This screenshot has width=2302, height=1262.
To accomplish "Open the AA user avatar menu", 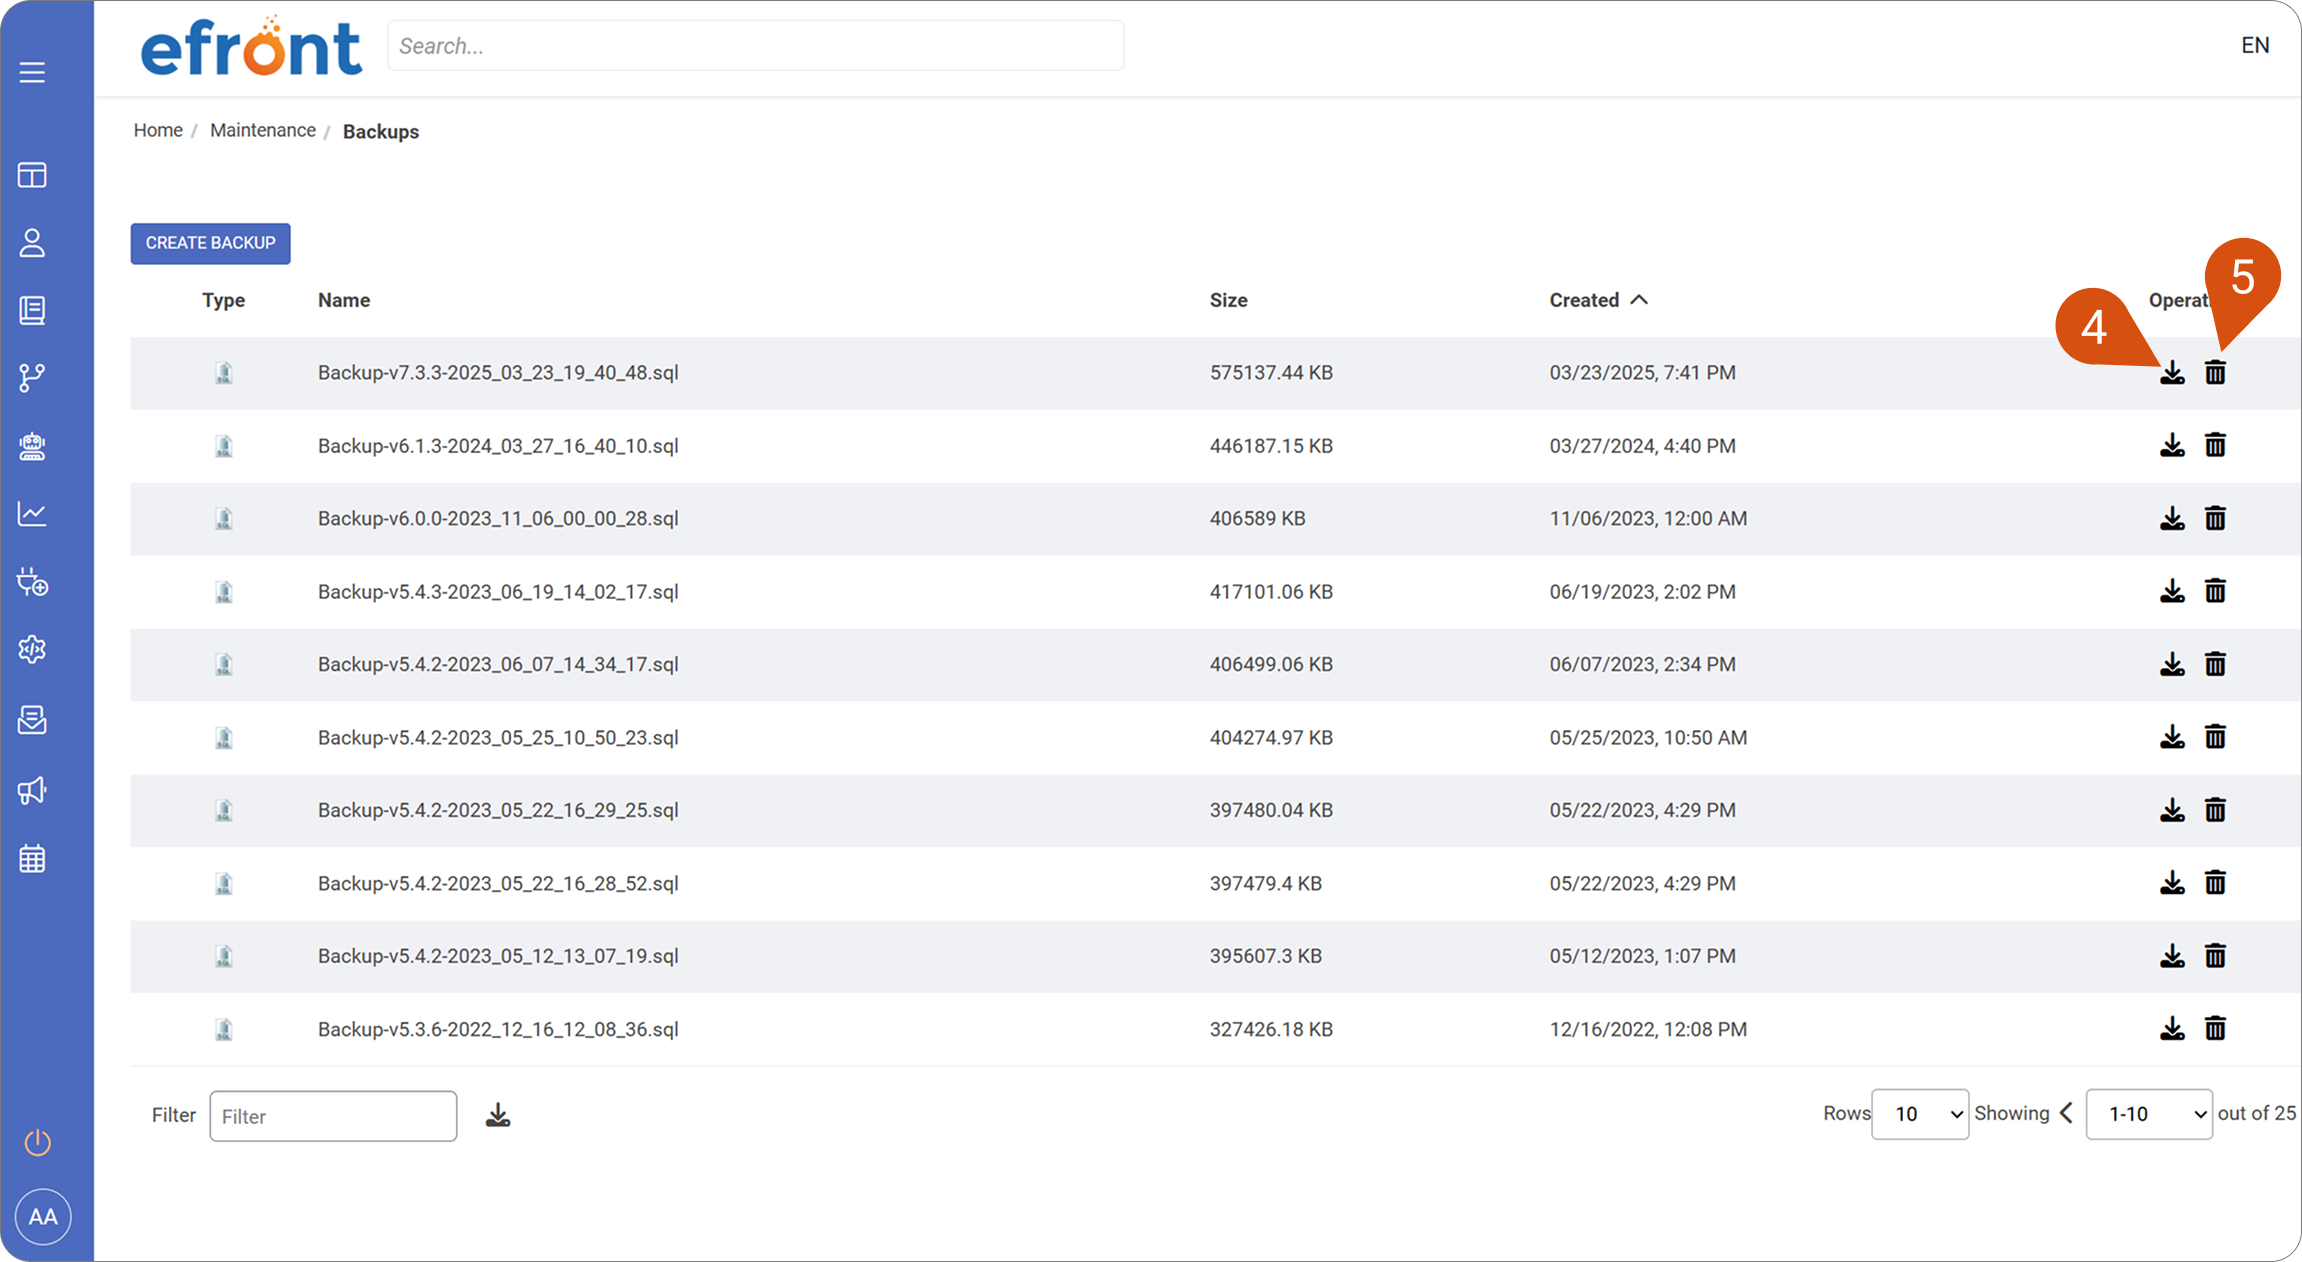I will [x=43, y=1217].
